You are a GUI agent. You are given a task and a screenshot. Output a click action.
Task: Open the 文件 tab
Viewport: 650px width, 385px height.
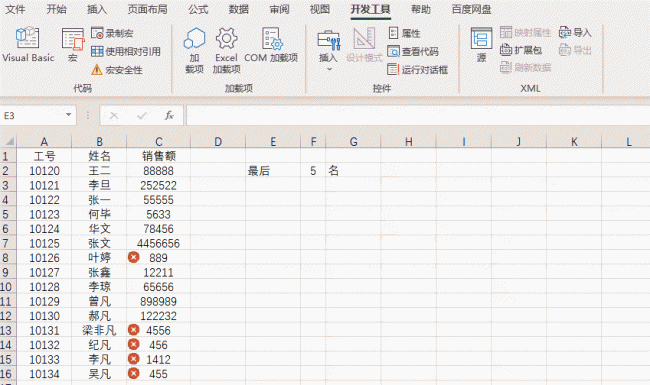pos(15,9)
